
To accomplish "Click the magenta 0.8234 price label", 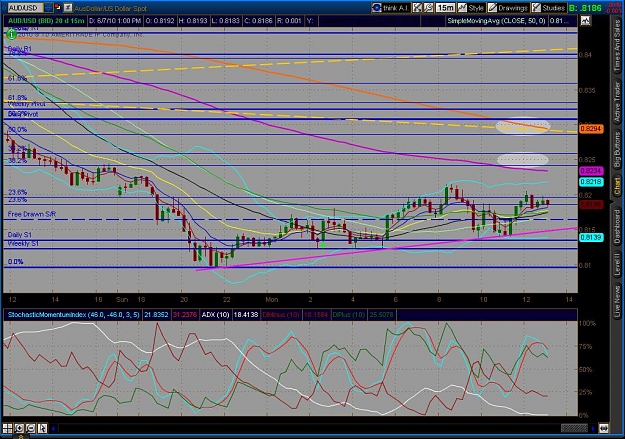I will [591, 171].
